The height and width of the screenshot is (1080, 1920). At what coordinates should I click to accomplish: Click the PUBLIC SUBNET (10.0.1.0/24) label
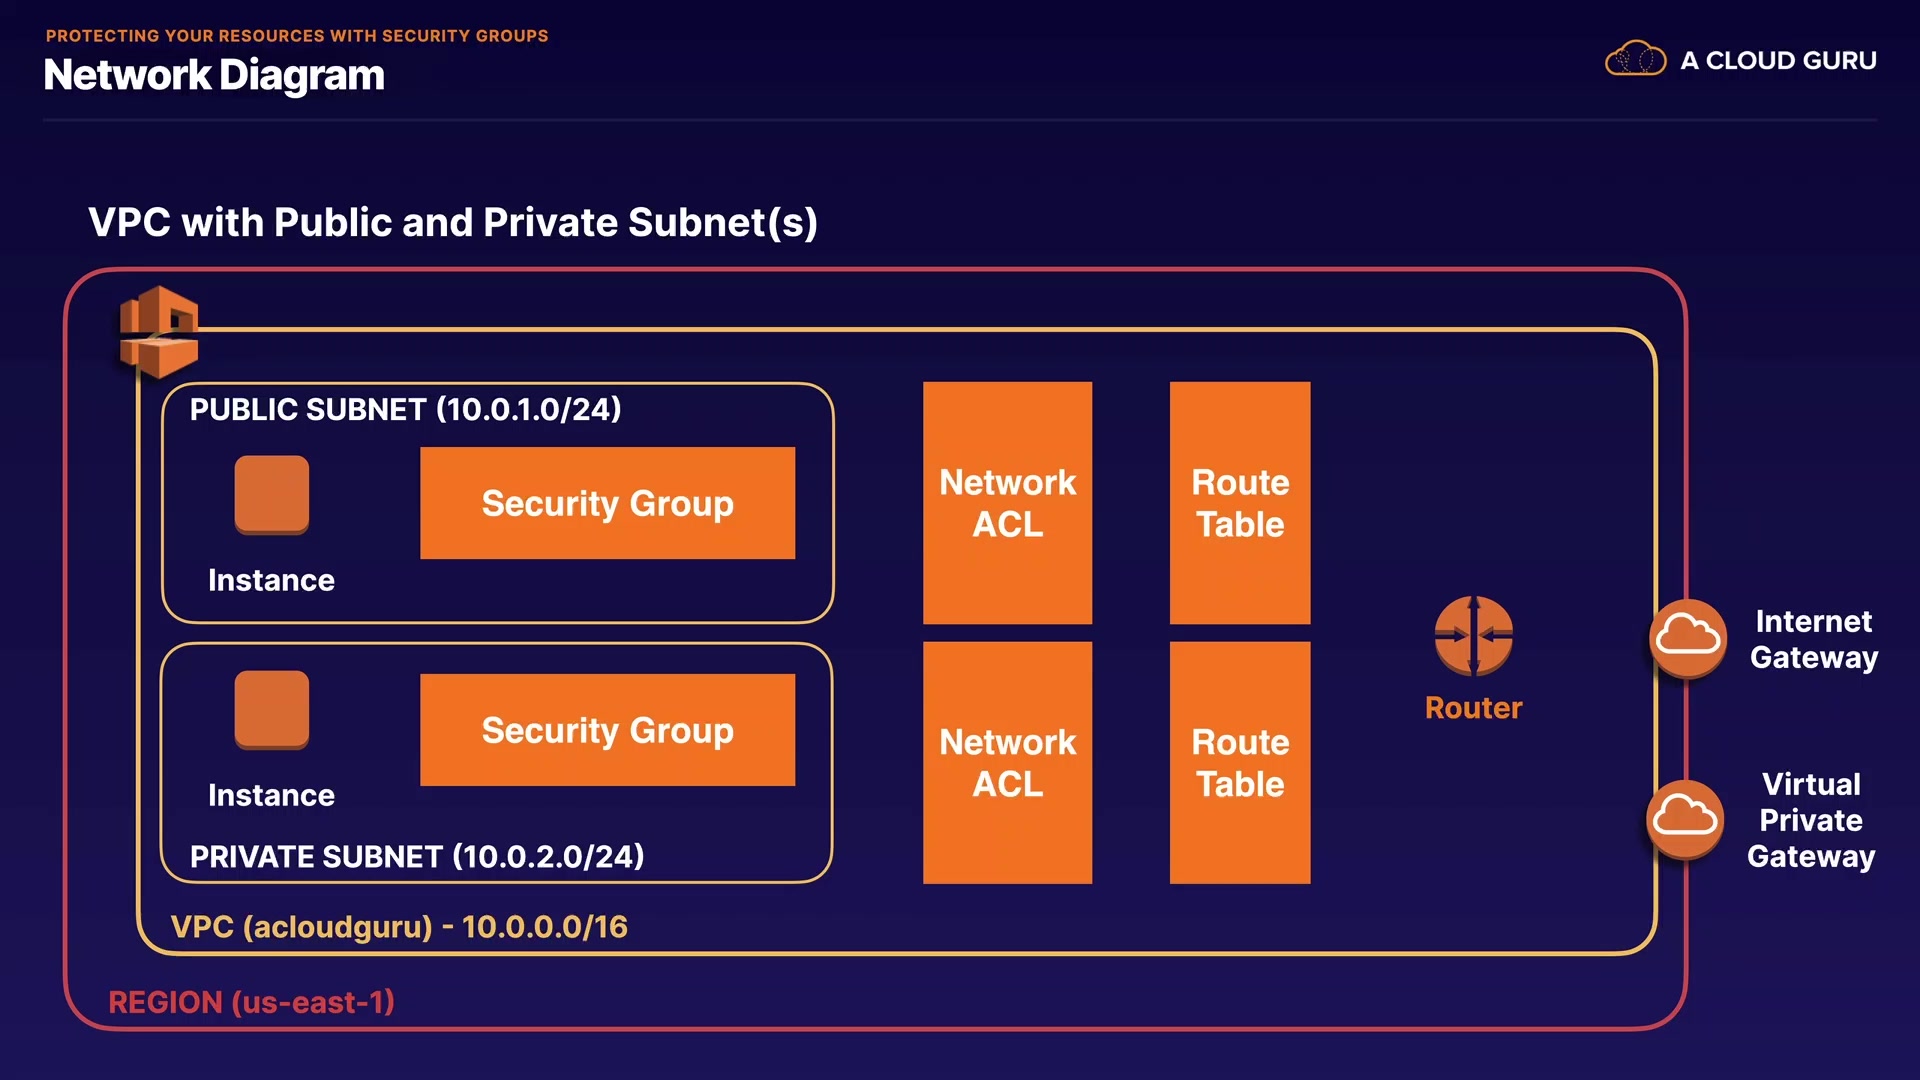(x=405, y=409)
